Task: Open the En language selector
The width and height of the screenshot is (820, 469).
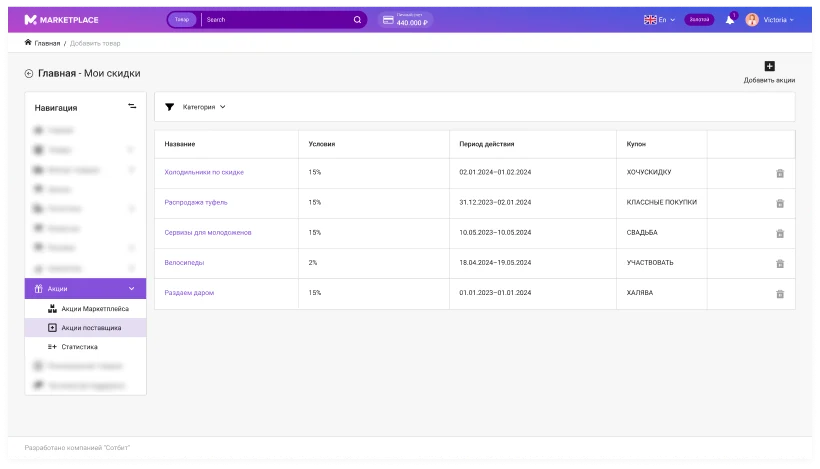Action: 659,20
